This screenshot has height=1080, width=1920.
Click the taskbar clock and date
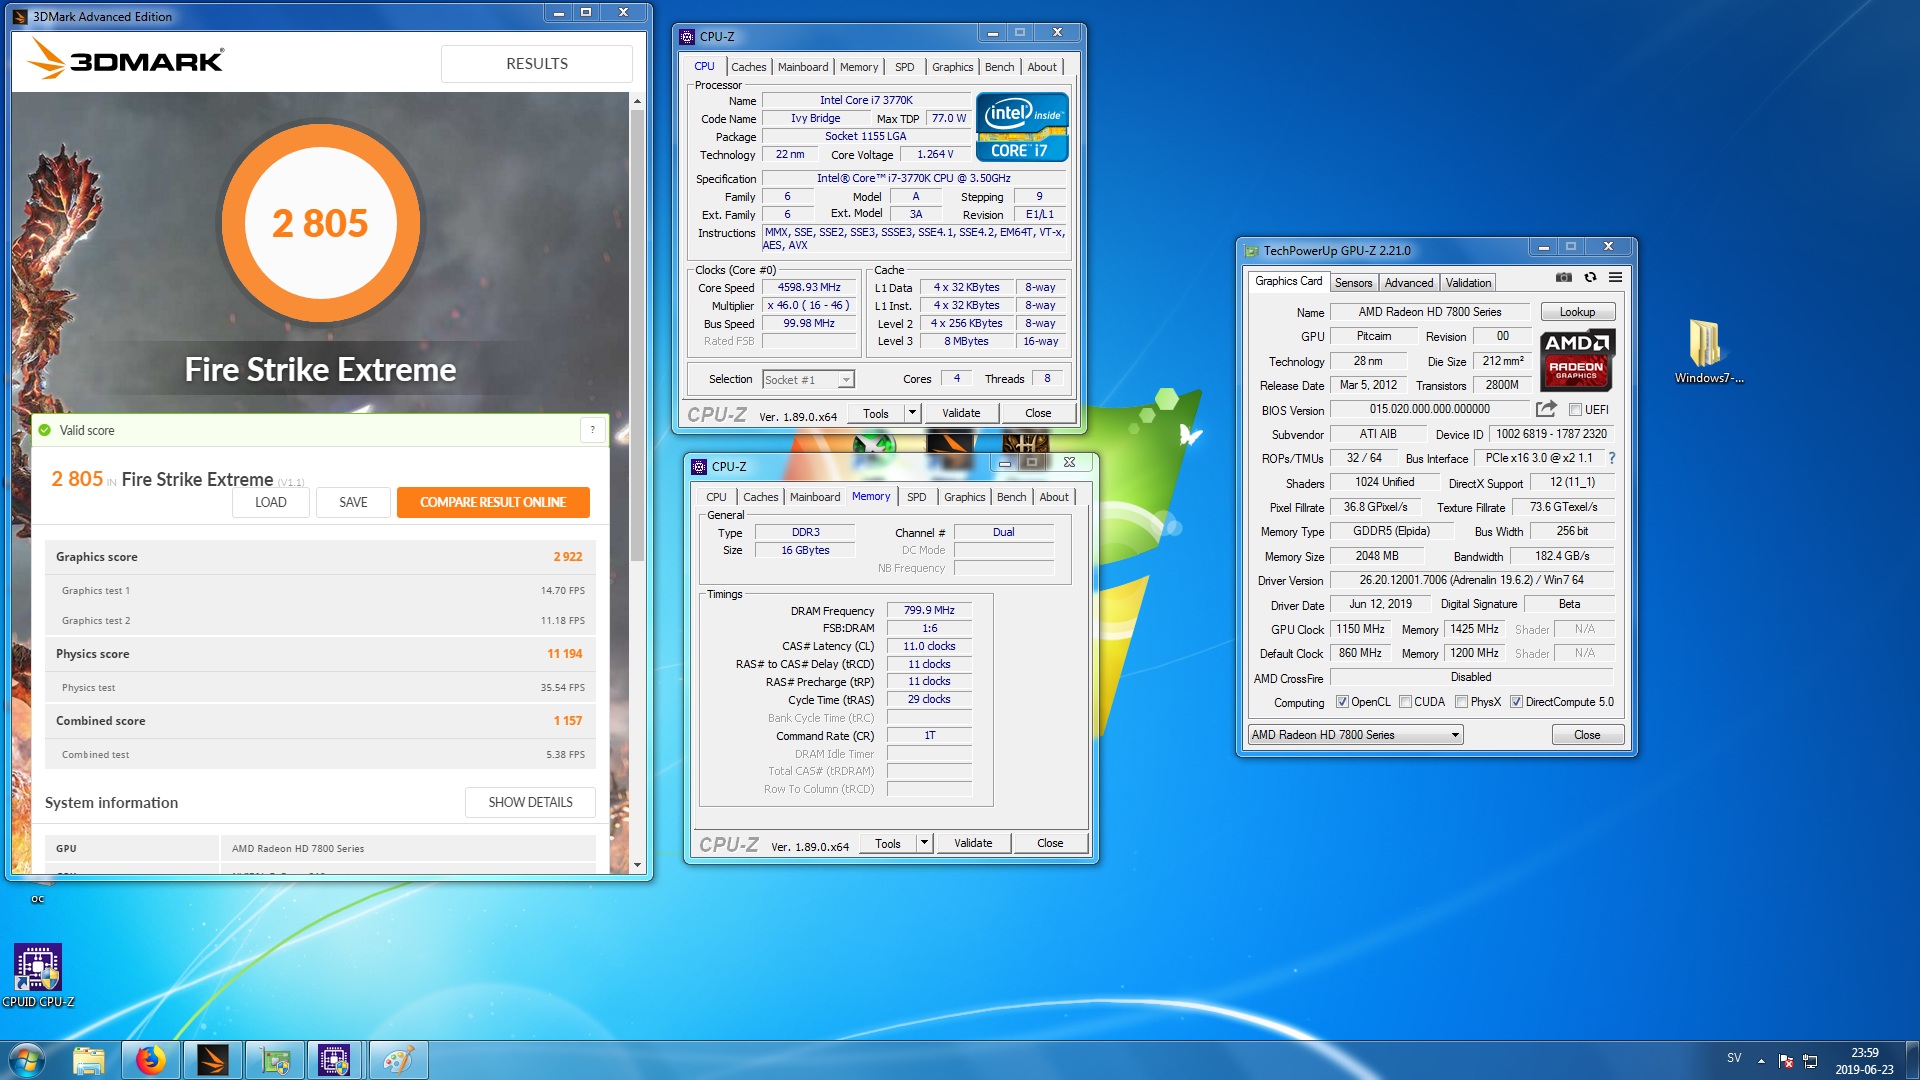[x=1864, y=1061]
